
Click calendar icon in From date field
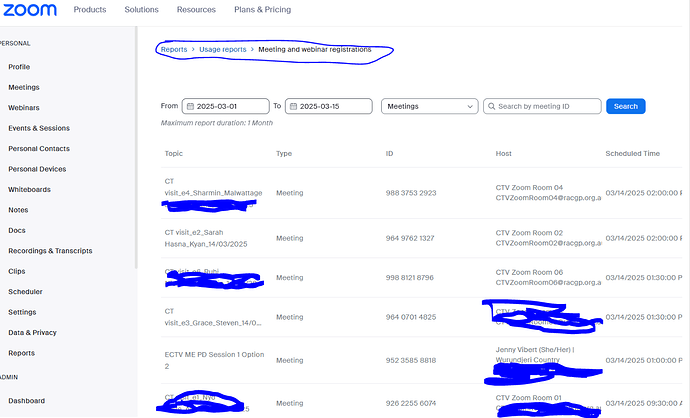click(x=191, y=106)
